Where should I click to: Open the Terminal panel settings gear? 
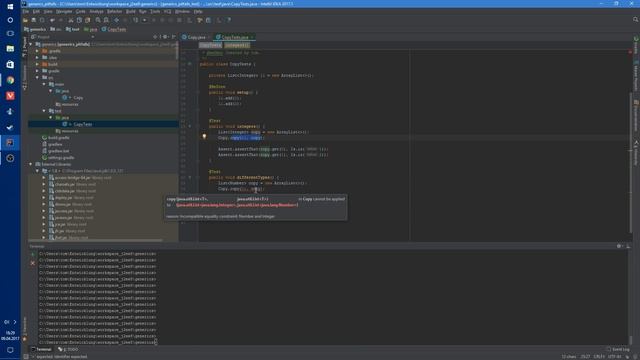[x=619, y=246]
